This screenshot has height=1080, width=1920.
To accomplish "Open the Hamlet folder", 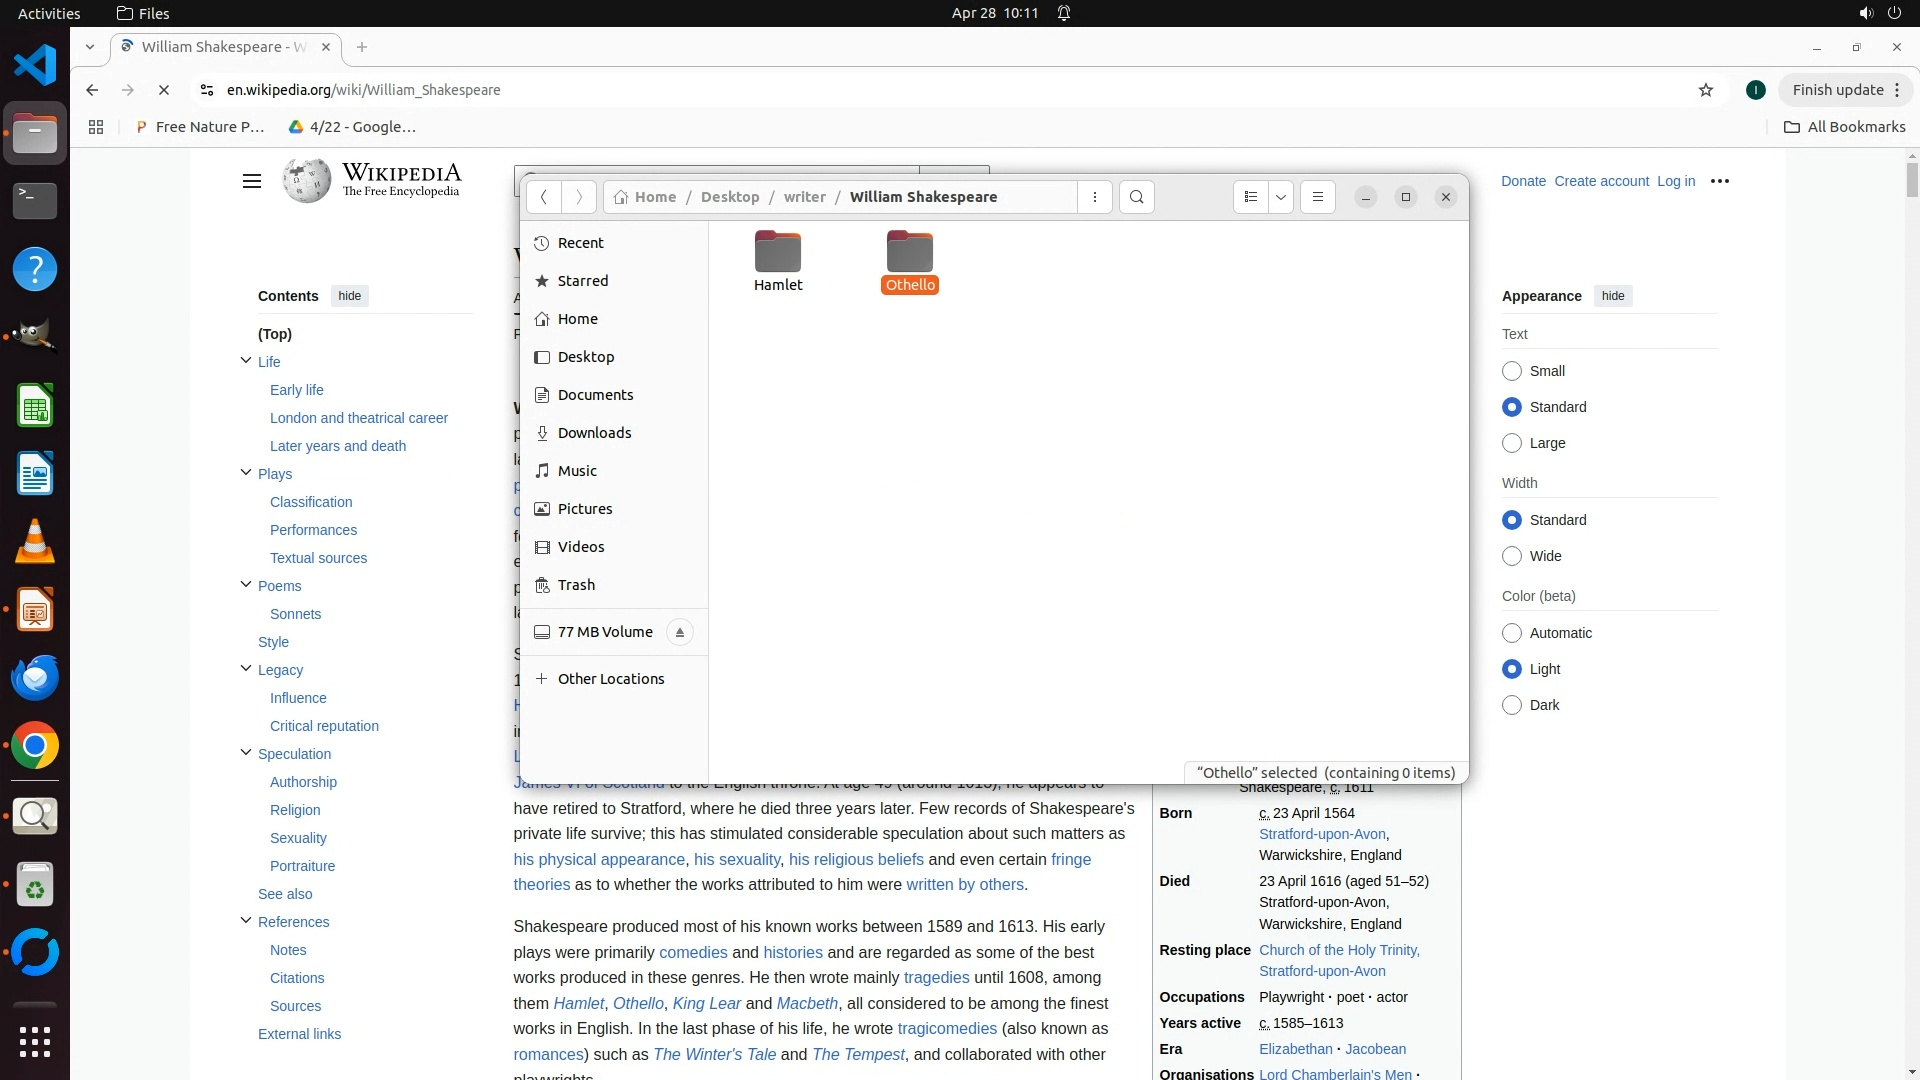I will 778,262.
